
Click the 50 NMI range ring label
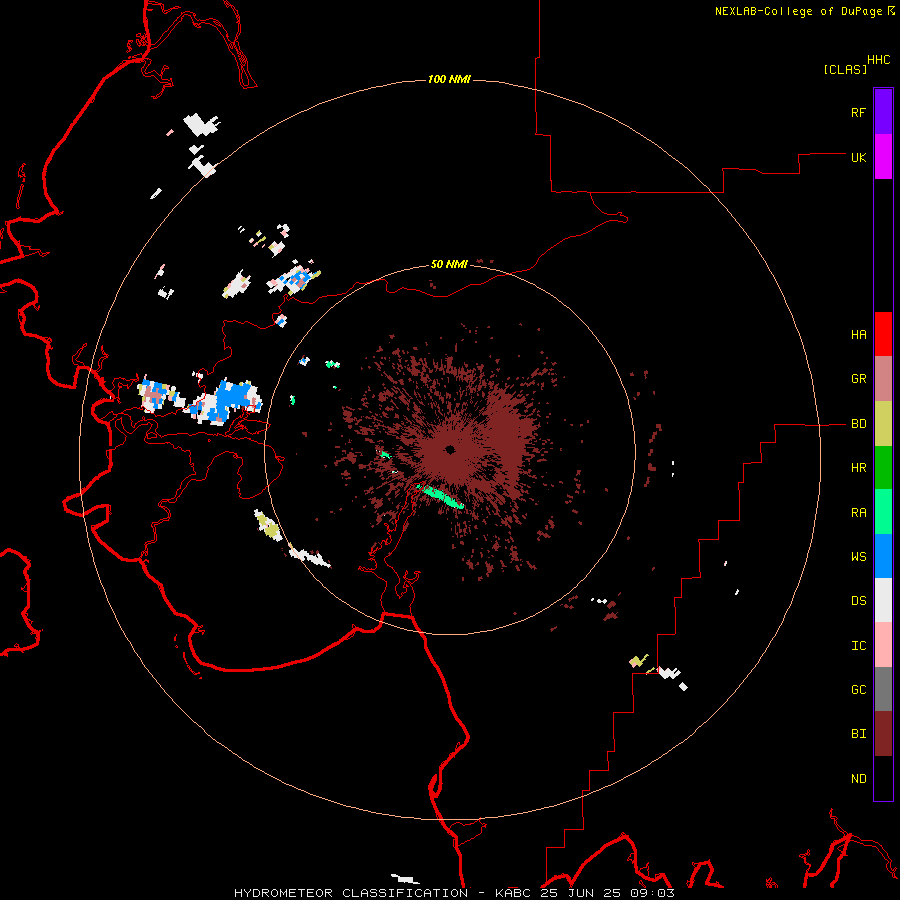pos(449,264)
